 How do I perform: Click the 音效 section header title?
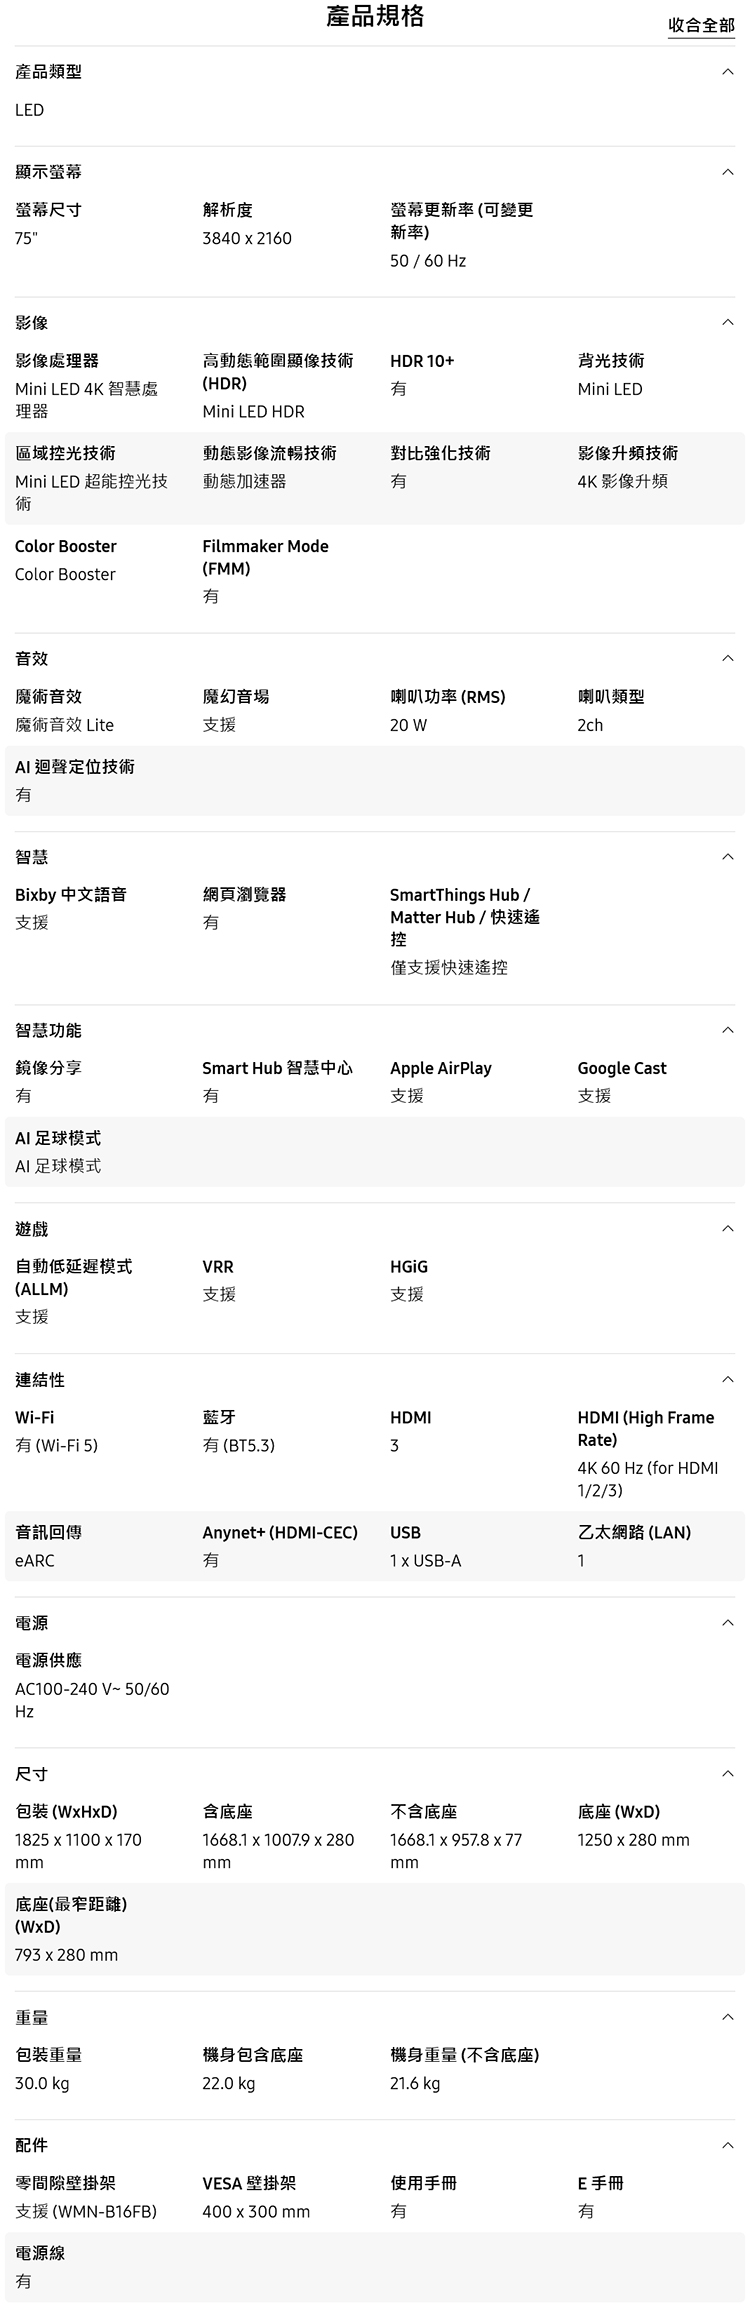point(32,658)
